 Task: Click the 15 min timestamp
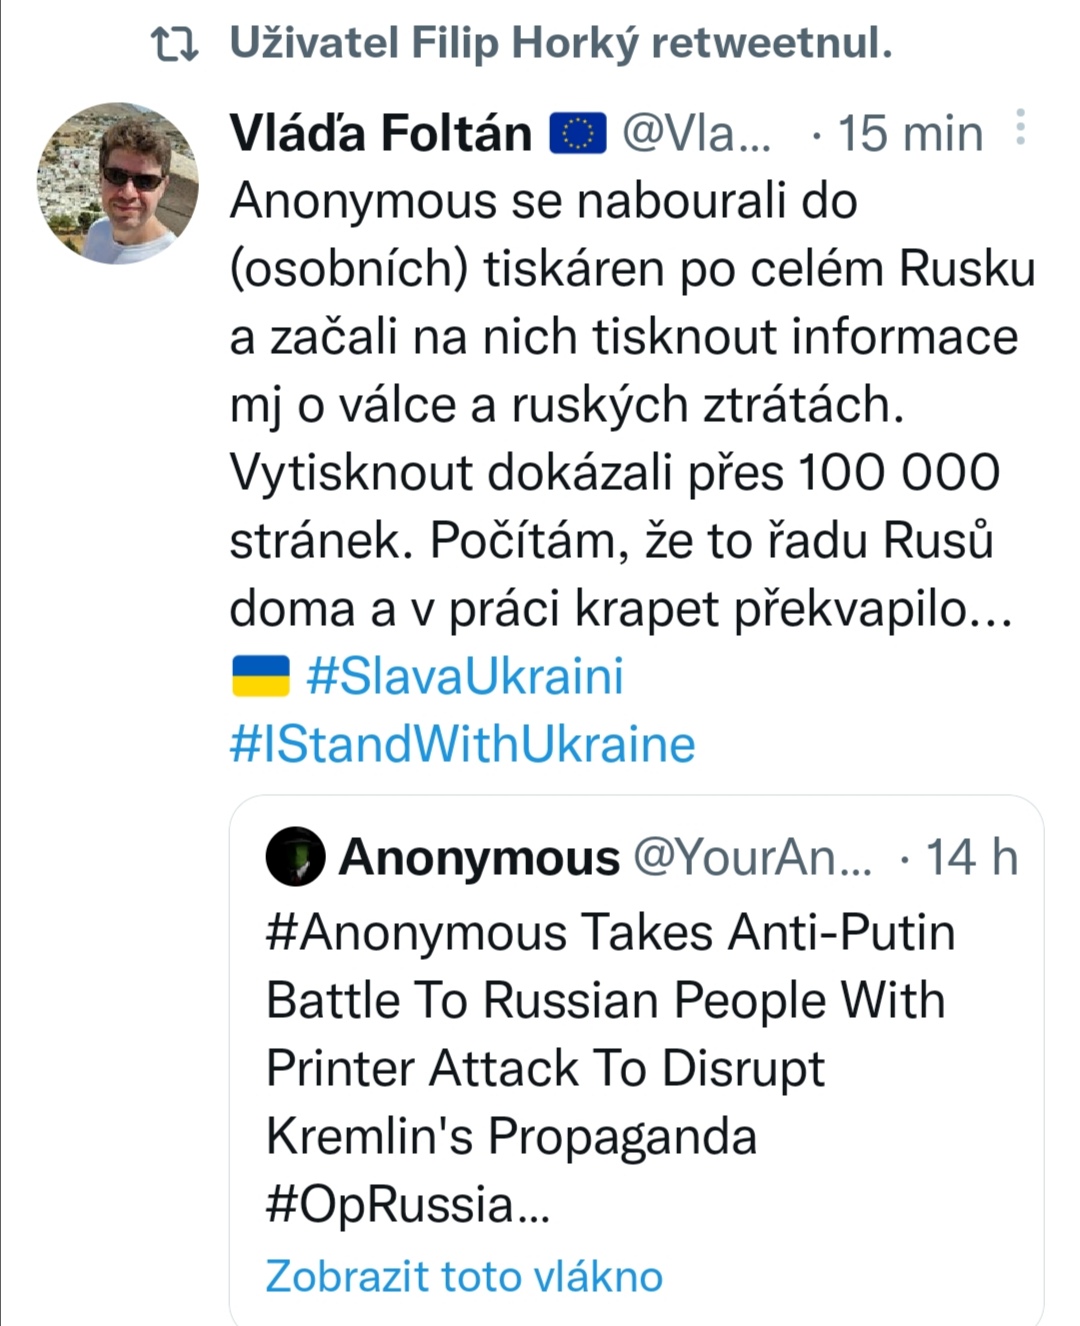point(910,134)
